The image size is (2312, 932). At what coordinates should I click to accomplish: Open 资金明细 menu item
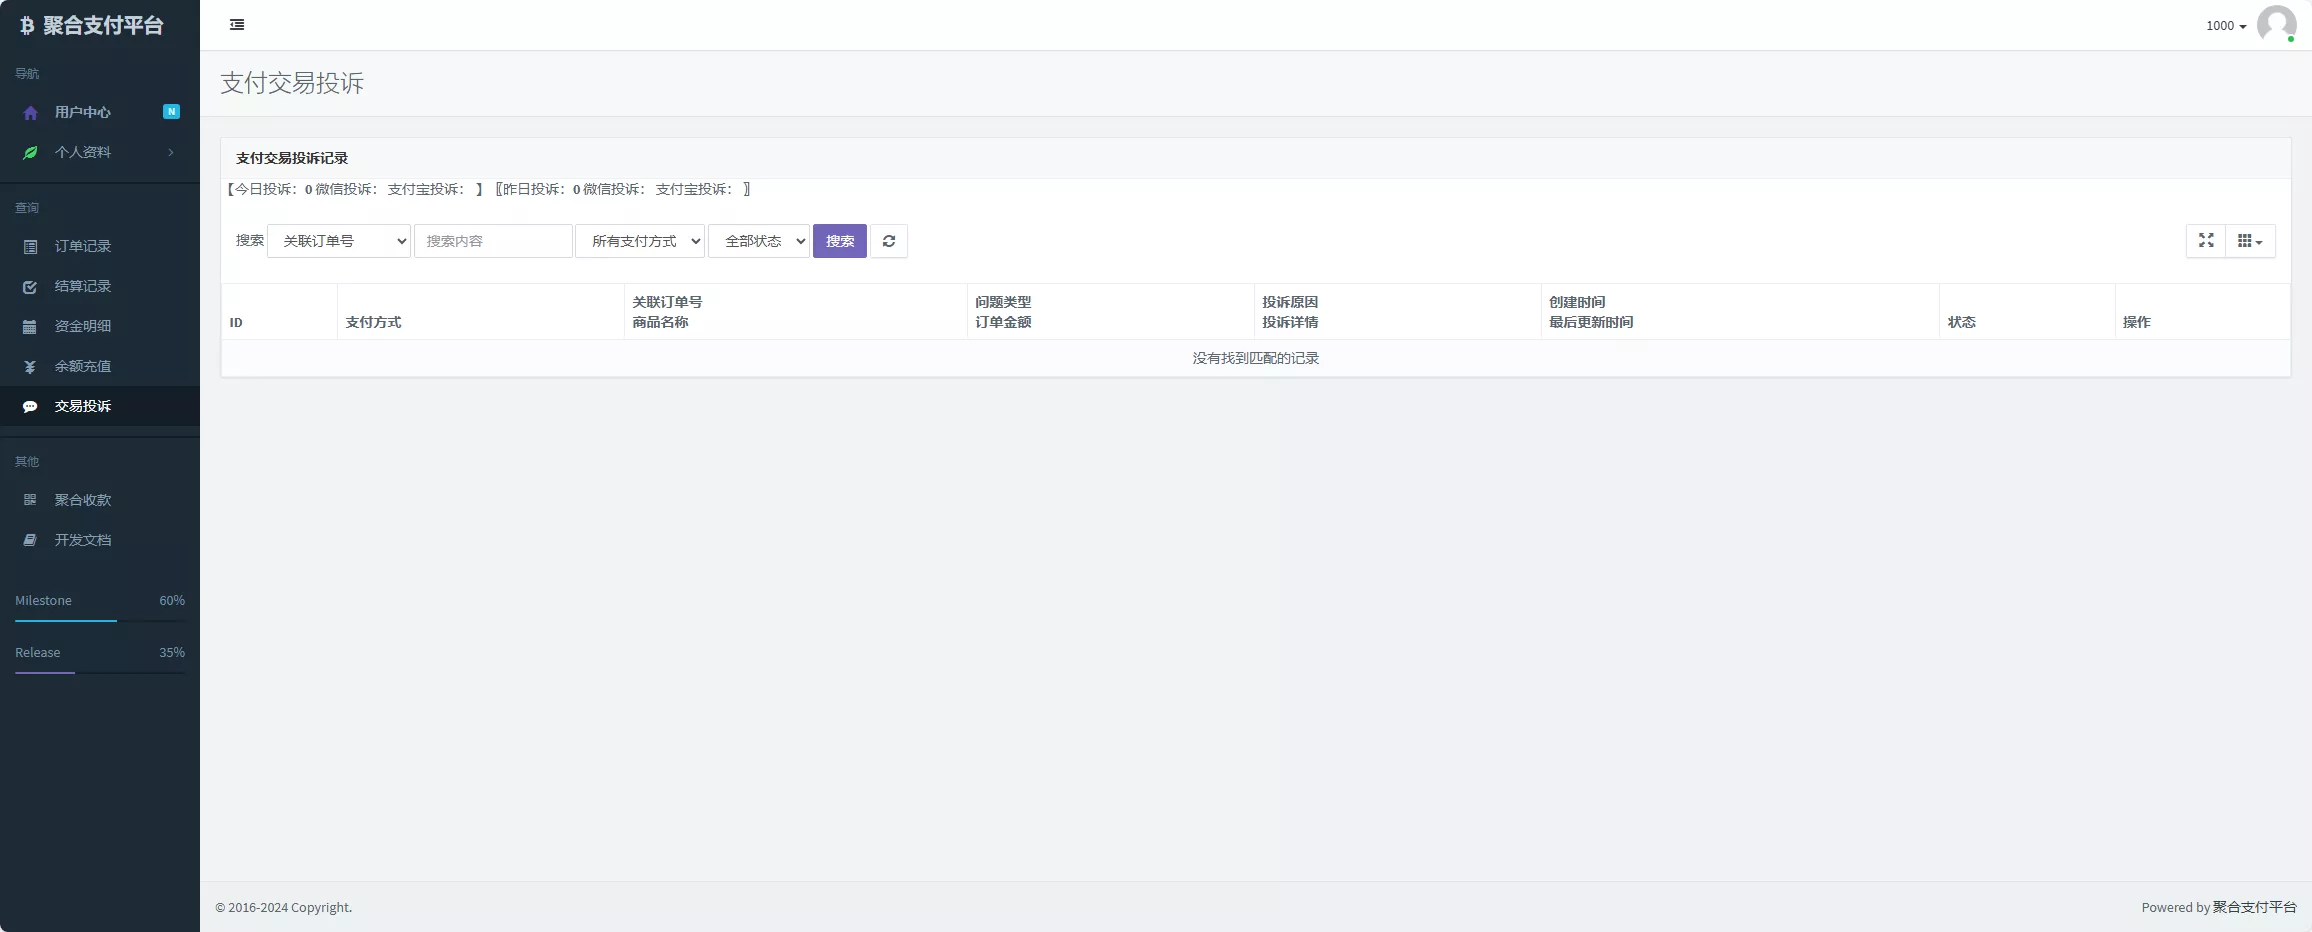click(100, 326)
